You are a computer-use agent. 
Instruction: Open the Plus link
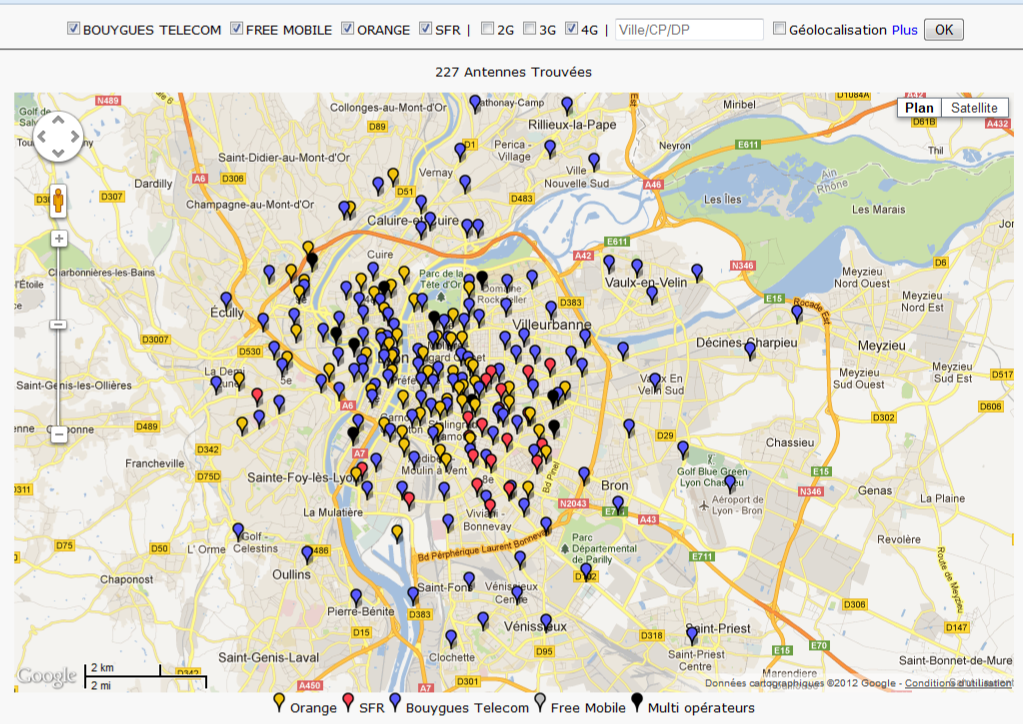904,30
